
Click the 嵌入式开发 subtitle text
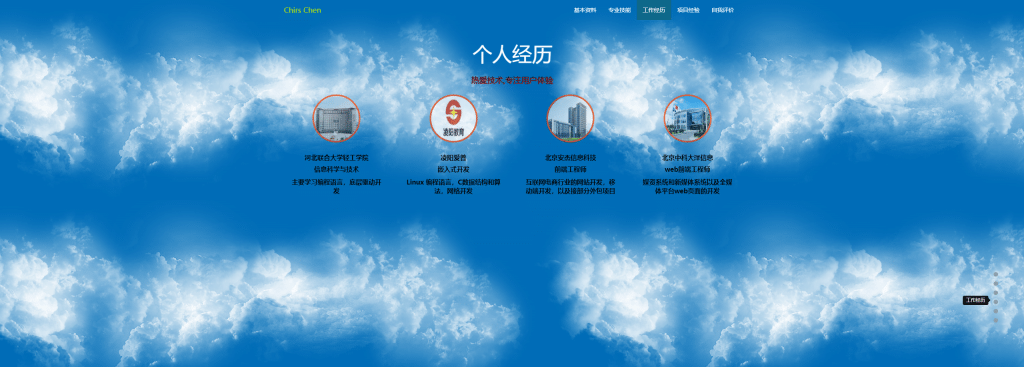point(453,169)
